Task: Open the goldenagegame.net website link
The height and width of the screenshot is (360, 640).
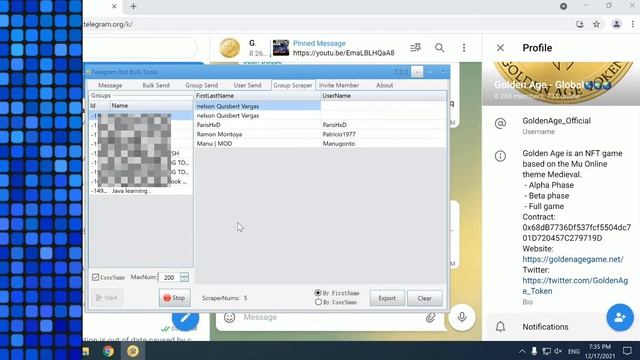Action: click(573, 259)
